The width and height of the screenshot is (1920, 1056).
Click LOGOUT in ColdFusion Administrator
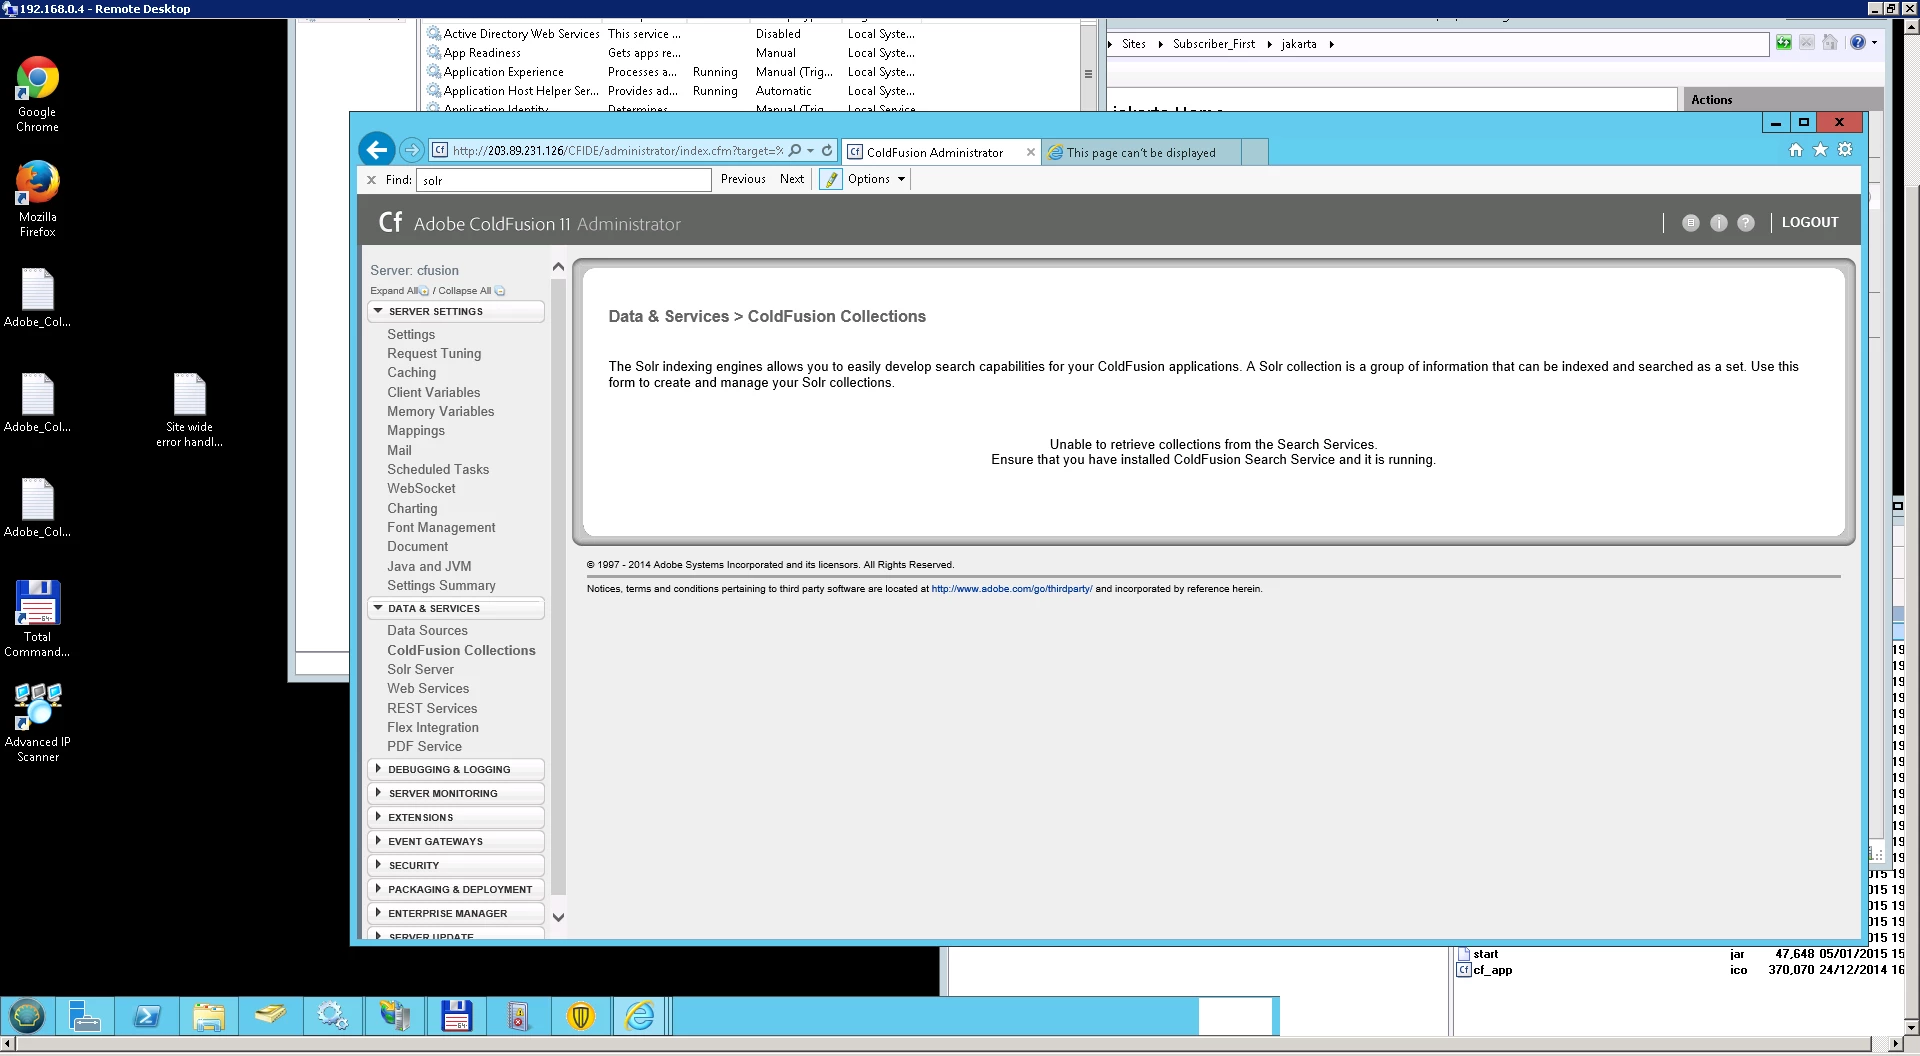(x=1809, y=222)
